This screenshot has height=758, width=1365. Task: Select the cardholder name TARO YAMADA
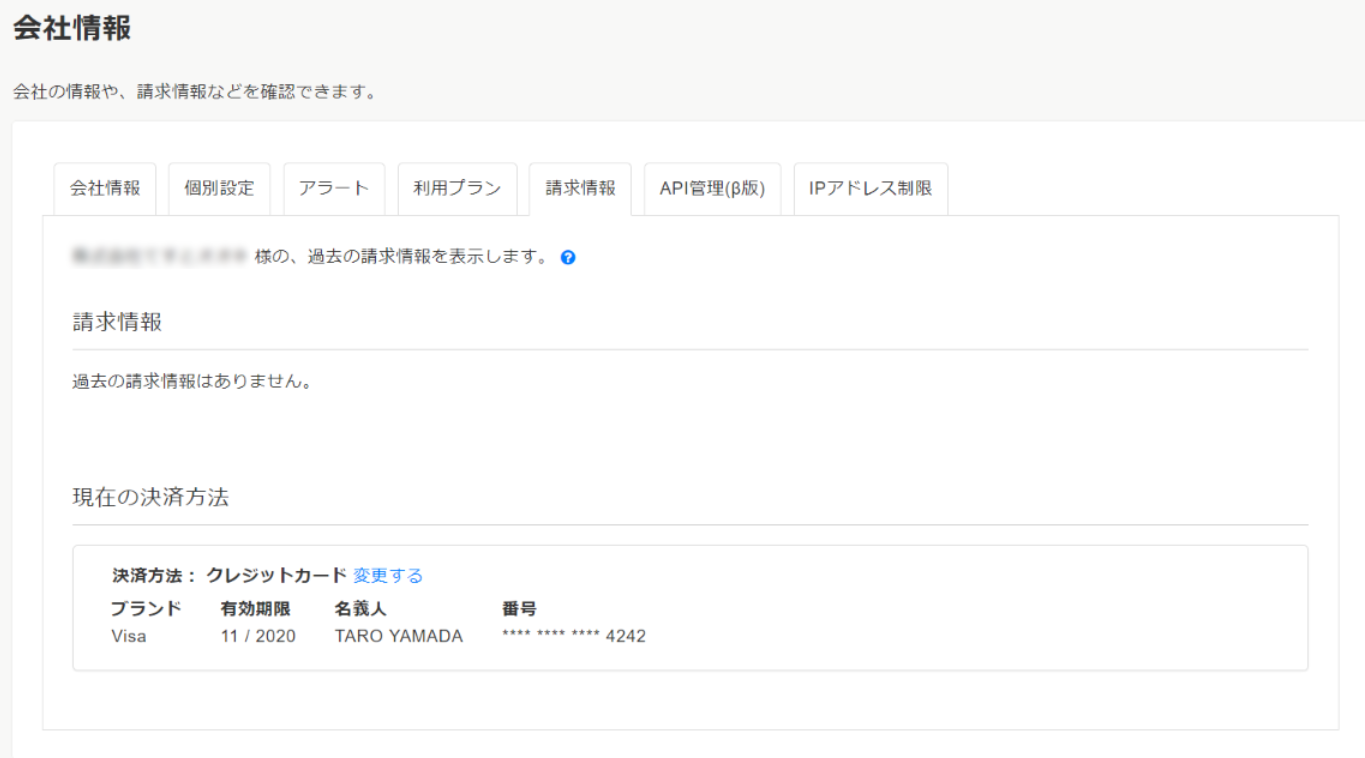(x=398, y=636)
